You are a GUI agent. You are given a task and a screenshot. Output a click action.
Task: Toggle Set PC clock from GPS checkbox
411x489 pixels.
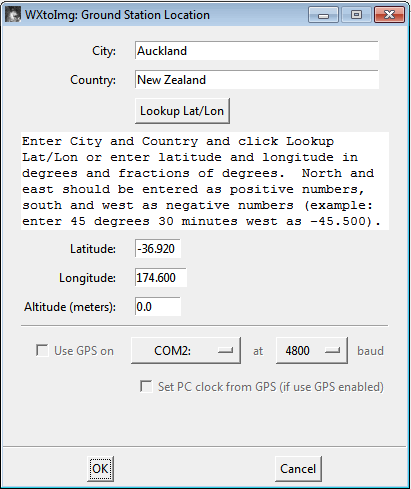(146, 386)
